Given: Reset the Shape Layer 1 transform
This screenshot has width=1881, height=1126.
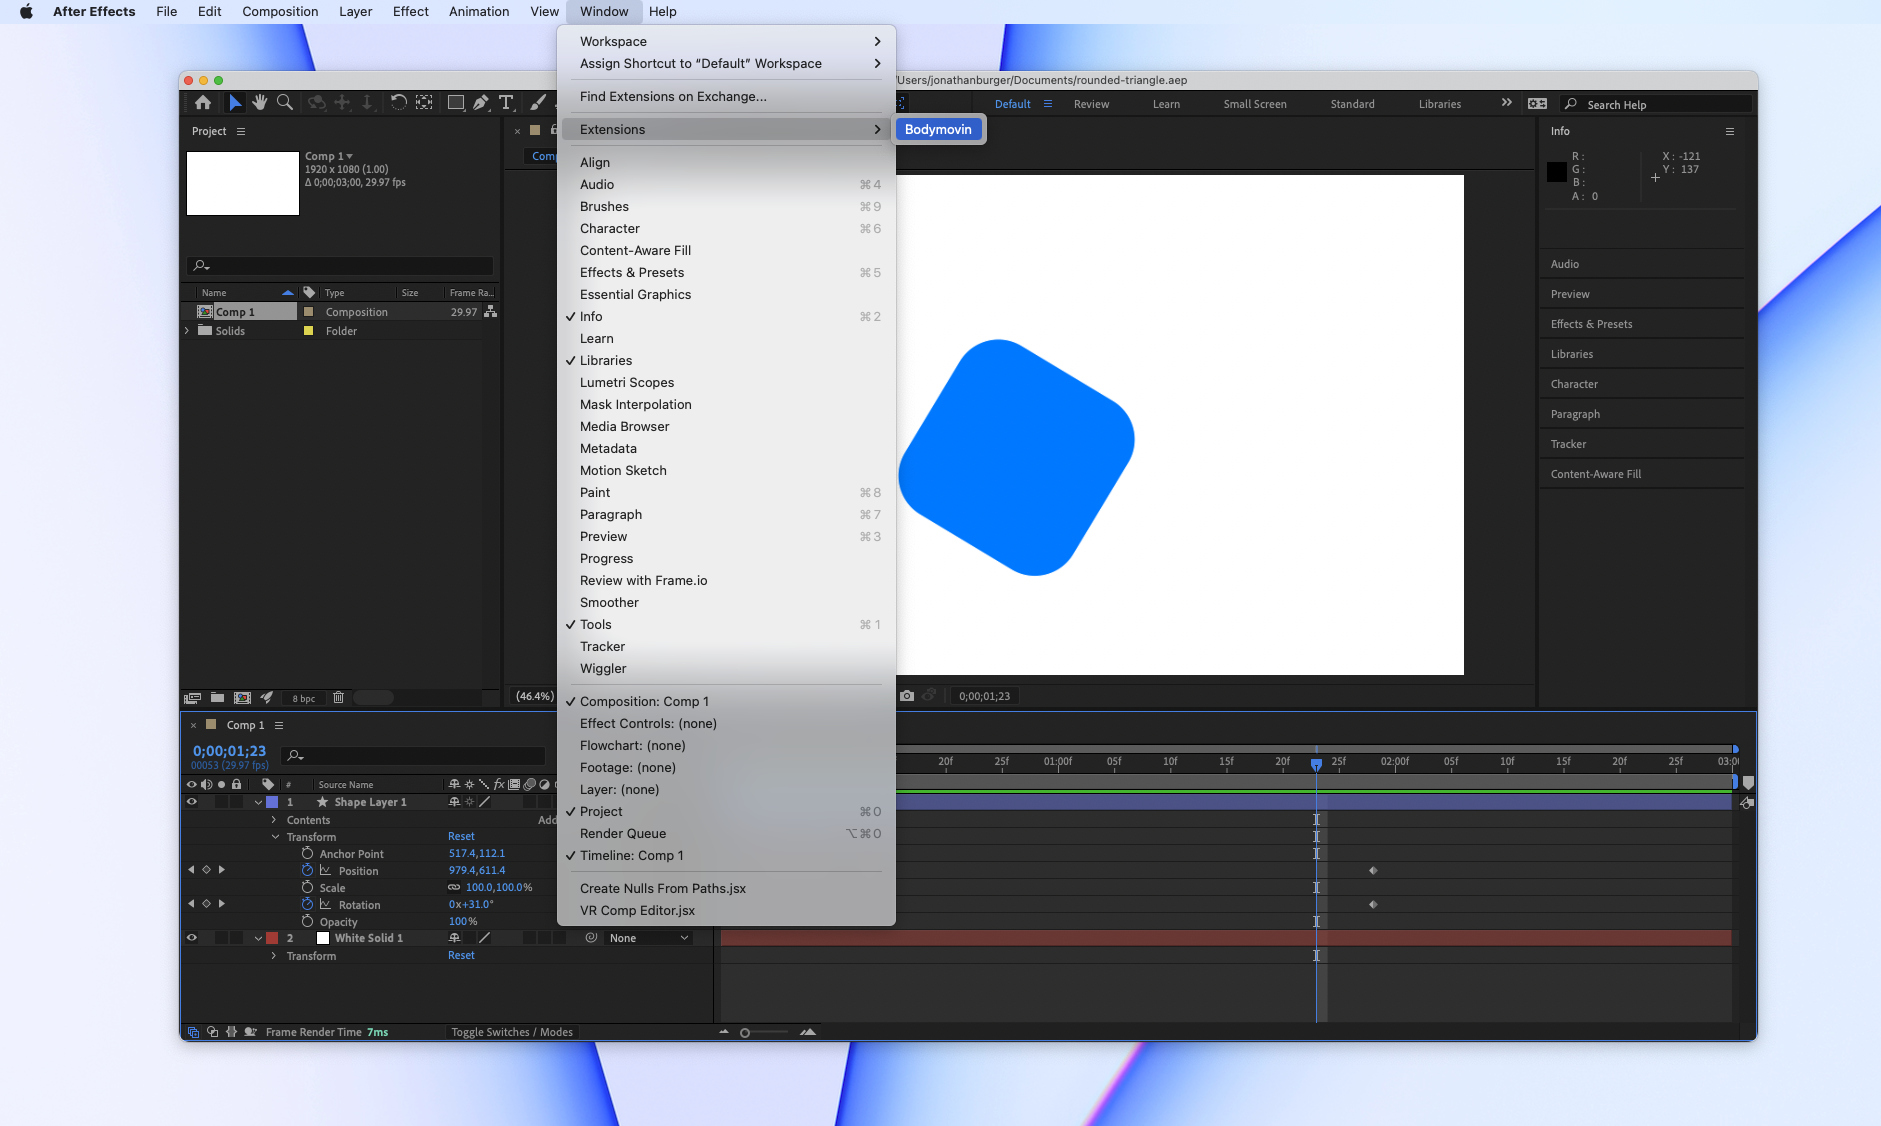Looking at the screenshot, I should [x=461, y=836].
